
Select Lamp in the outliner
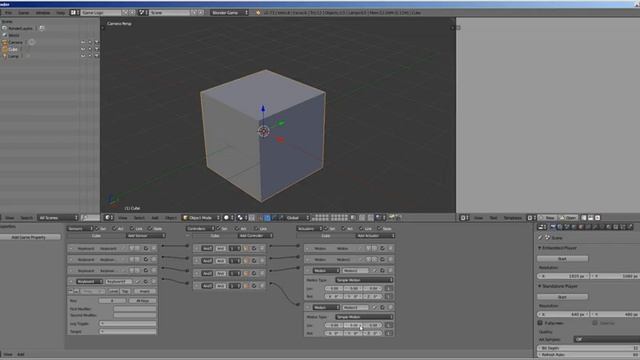point(13,56)
